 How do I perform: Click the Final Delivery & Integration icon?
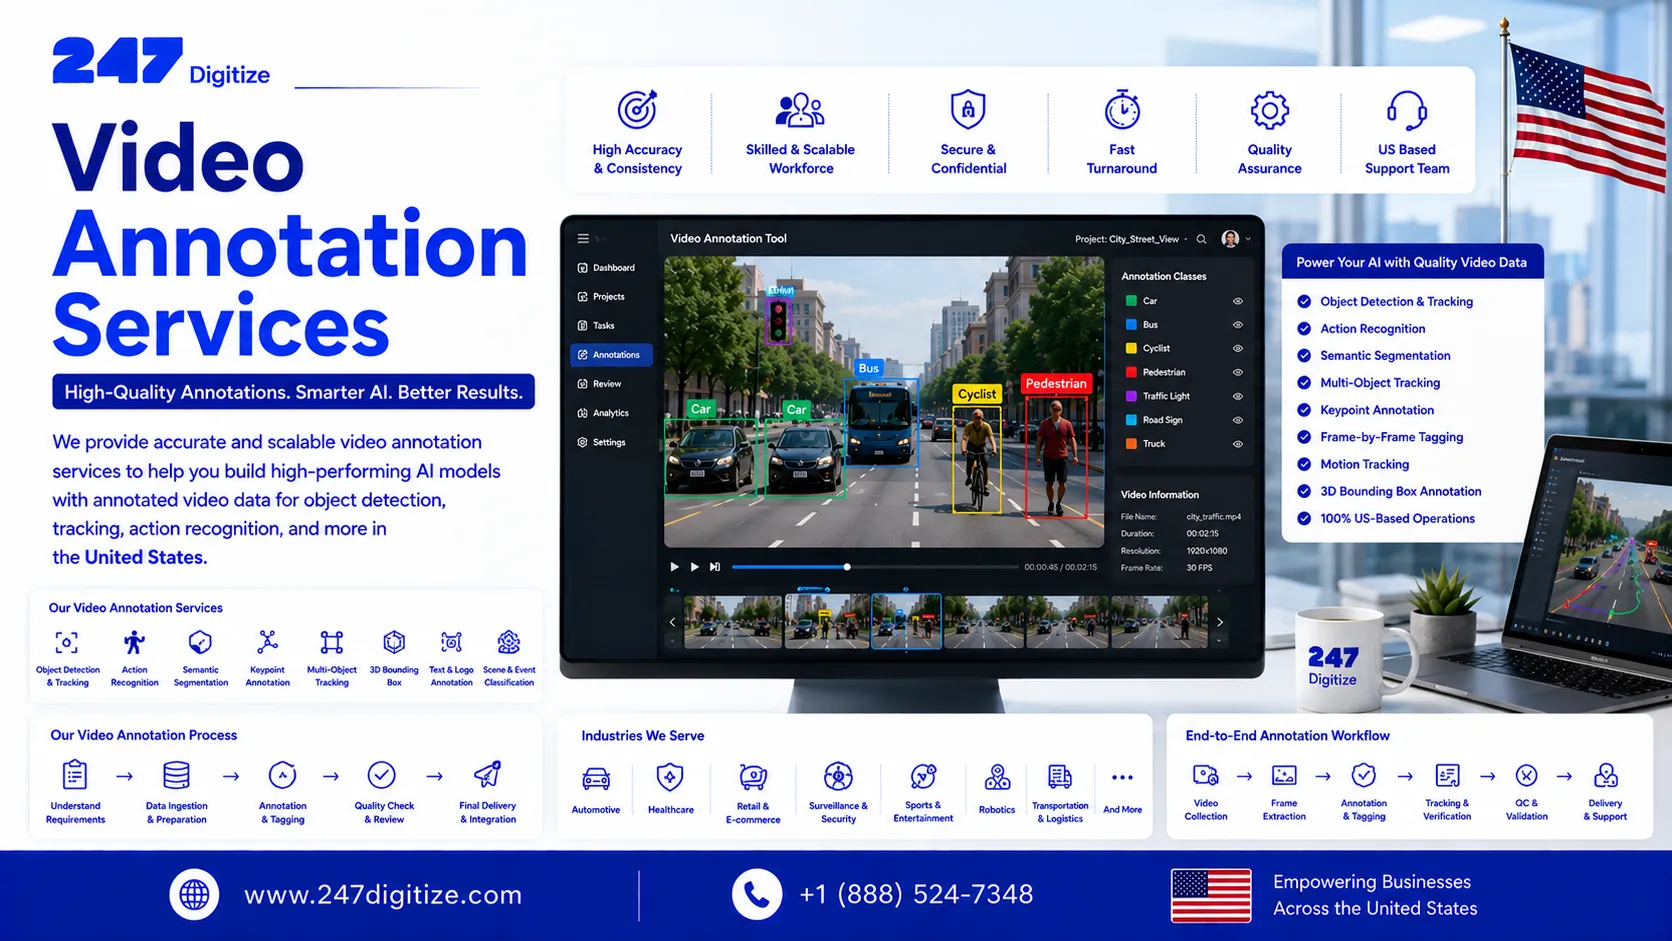[x=487, y=775]
